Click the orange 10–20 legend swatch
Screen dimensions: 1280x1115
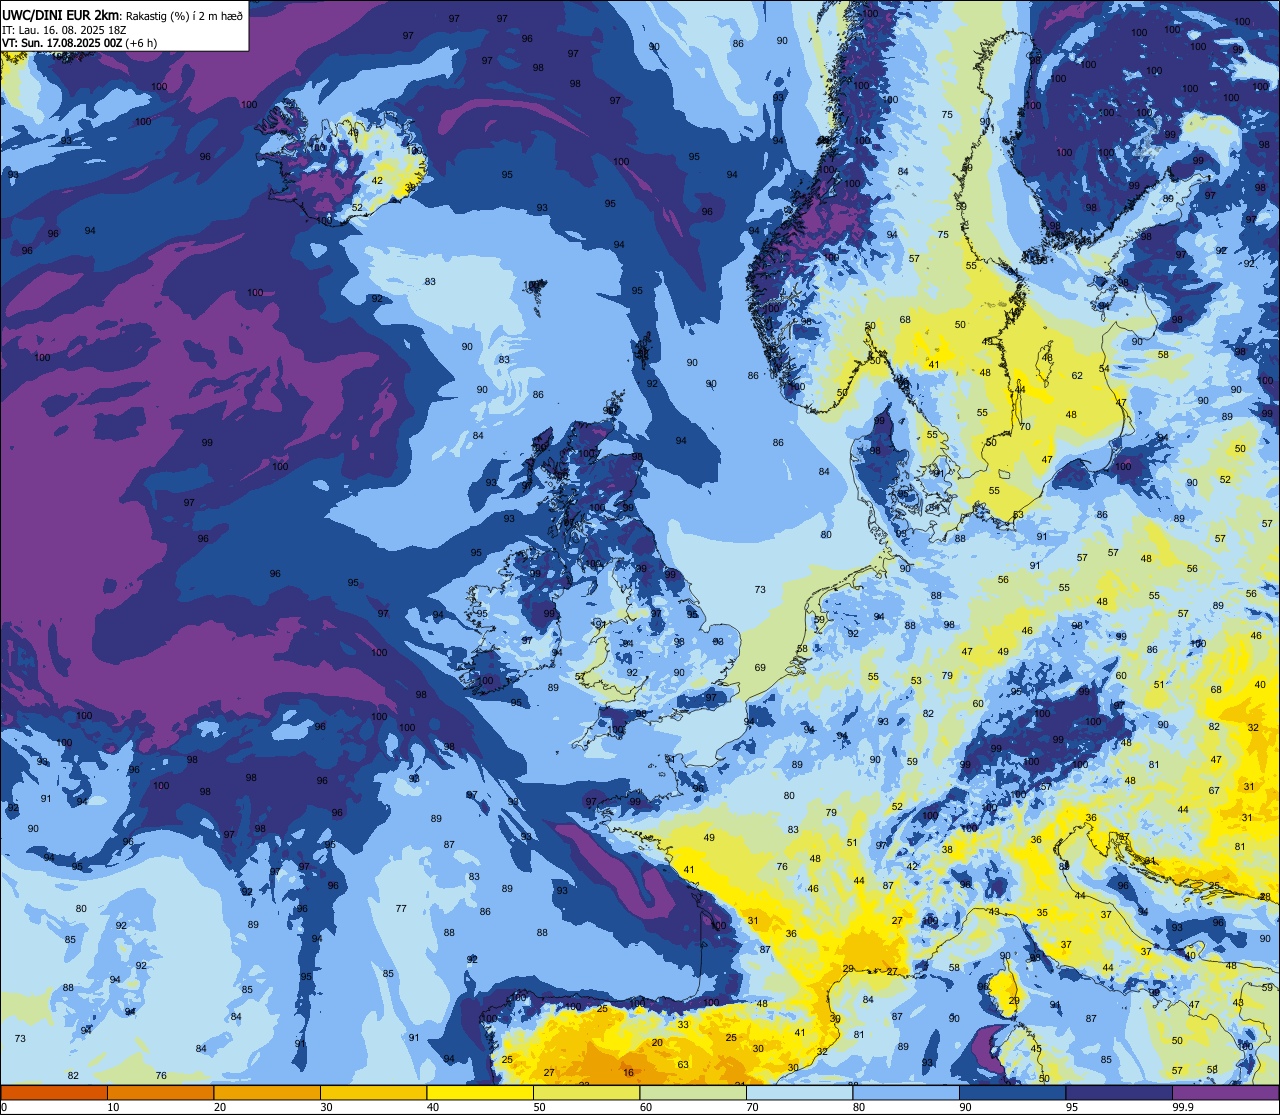point(160,1092)
